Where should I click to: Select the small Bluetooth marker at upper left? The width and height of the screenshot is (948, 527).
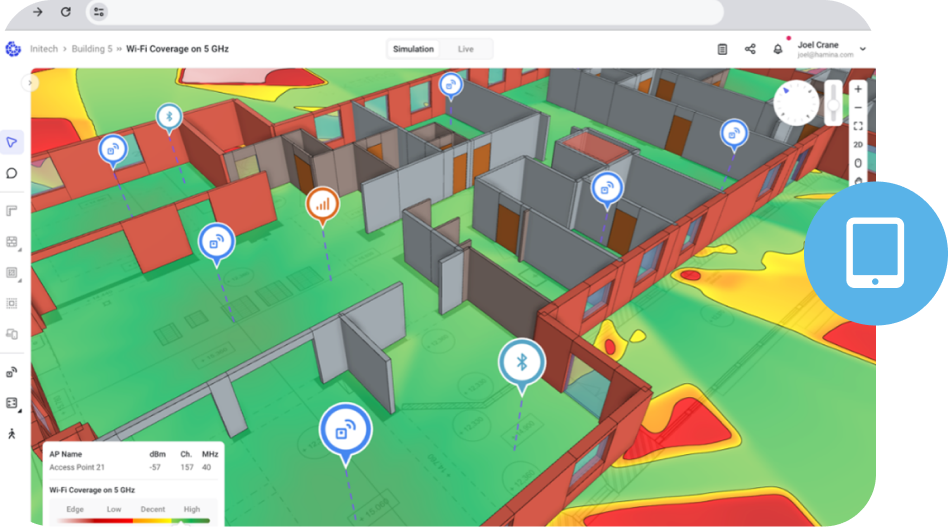click(169, 116)
